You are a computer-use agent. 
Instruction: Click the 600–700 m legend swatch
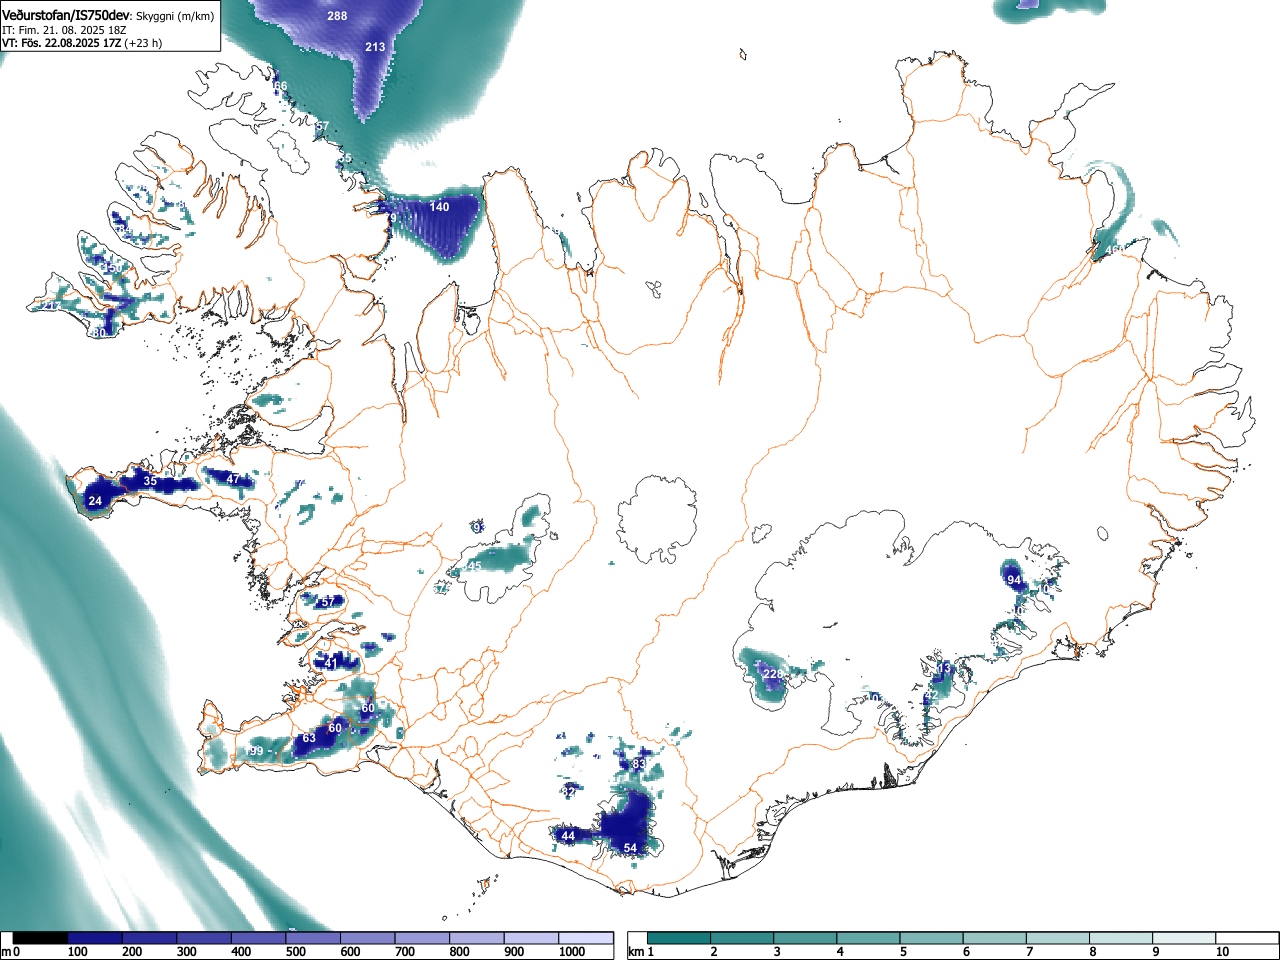(x=367, y=938)
